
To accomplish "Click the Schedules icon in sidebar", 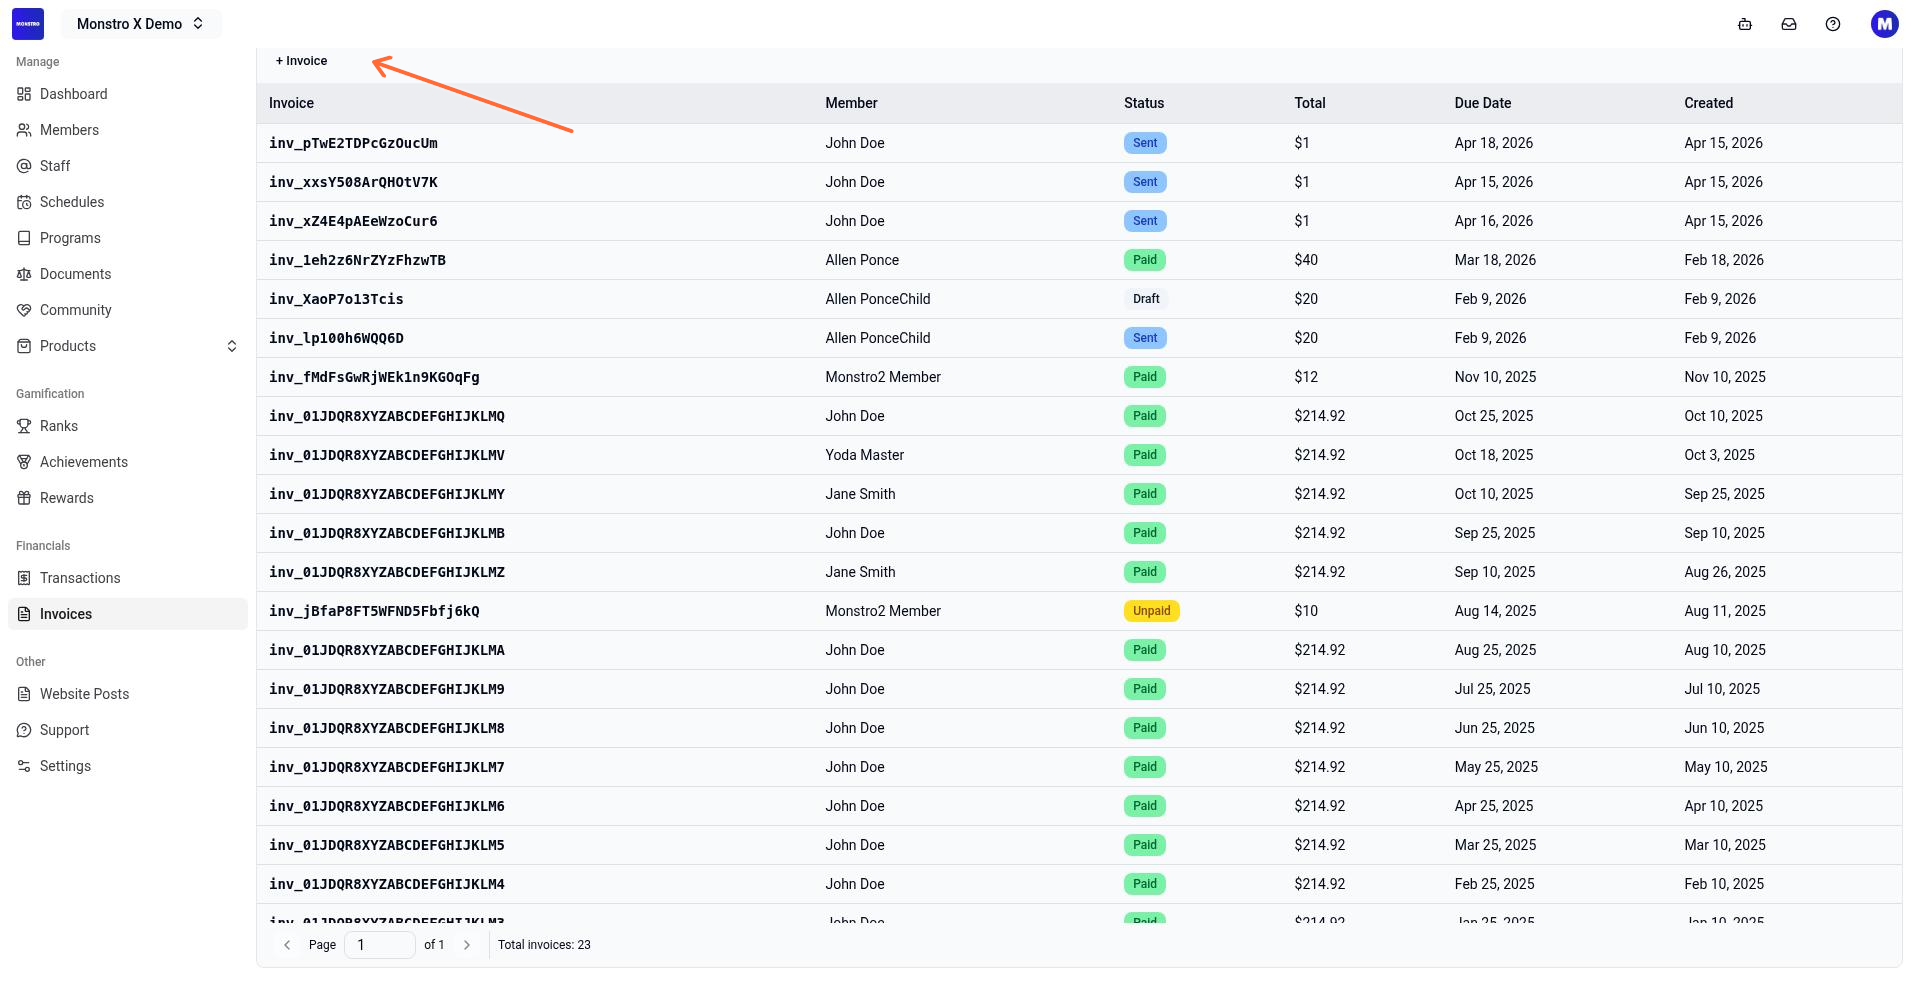I will pos(24,202).
